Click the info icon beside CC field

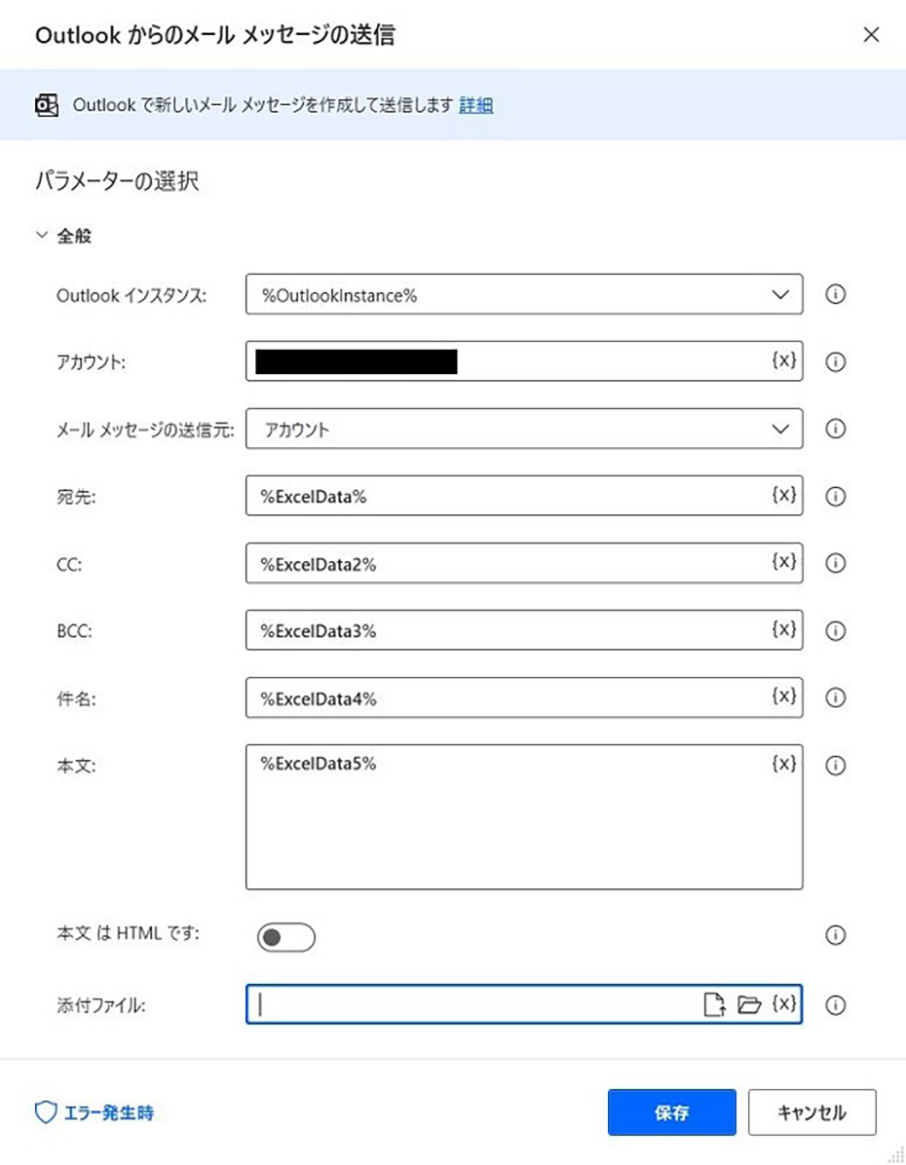(x=835, y=563)
